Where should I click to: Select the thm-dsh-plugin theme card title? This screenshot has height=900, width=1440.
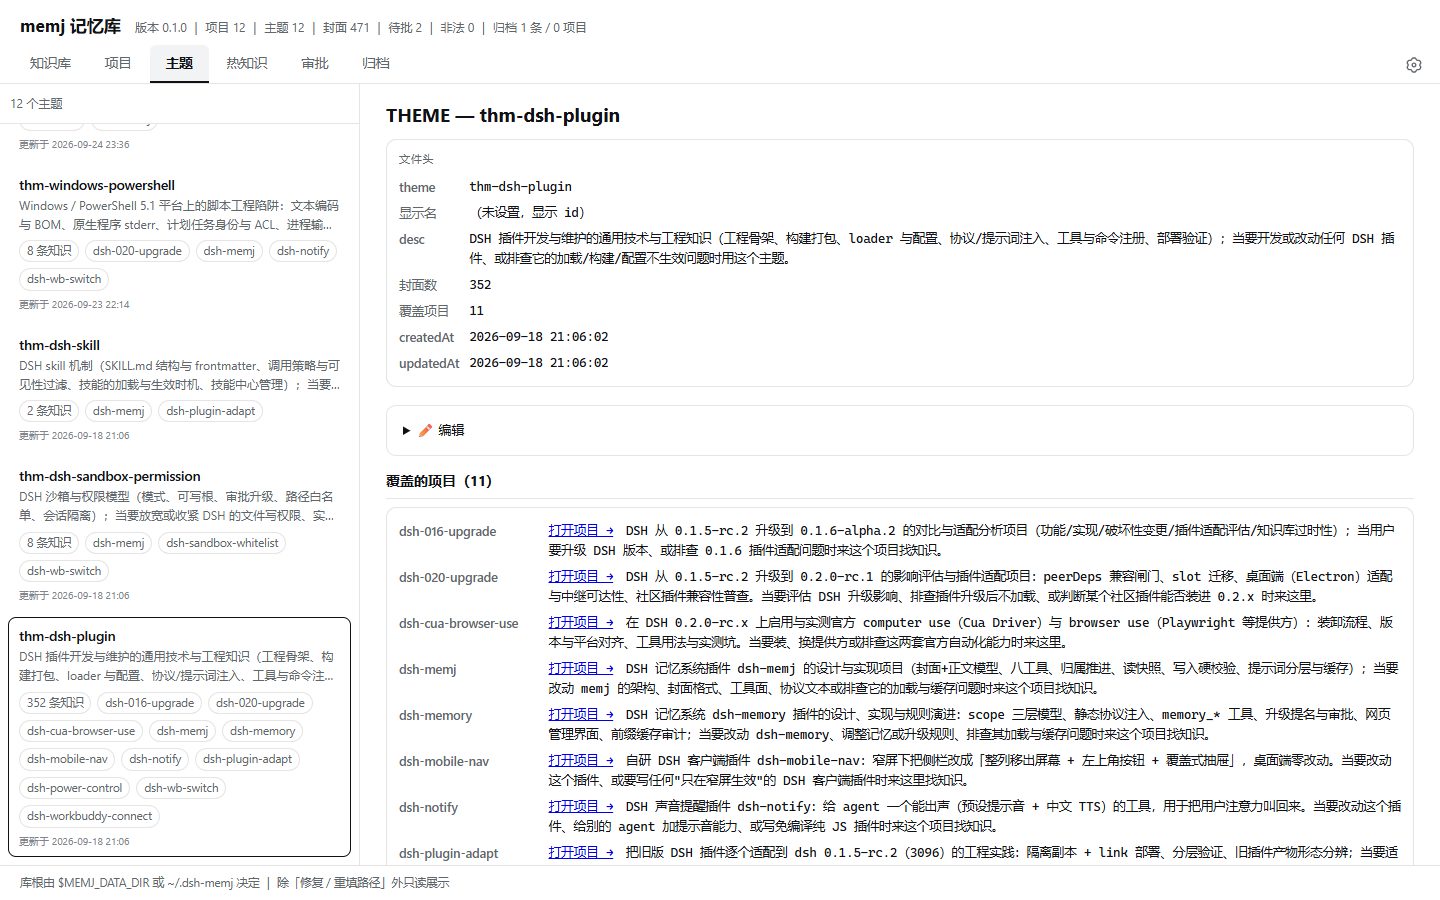pos(67,636)
